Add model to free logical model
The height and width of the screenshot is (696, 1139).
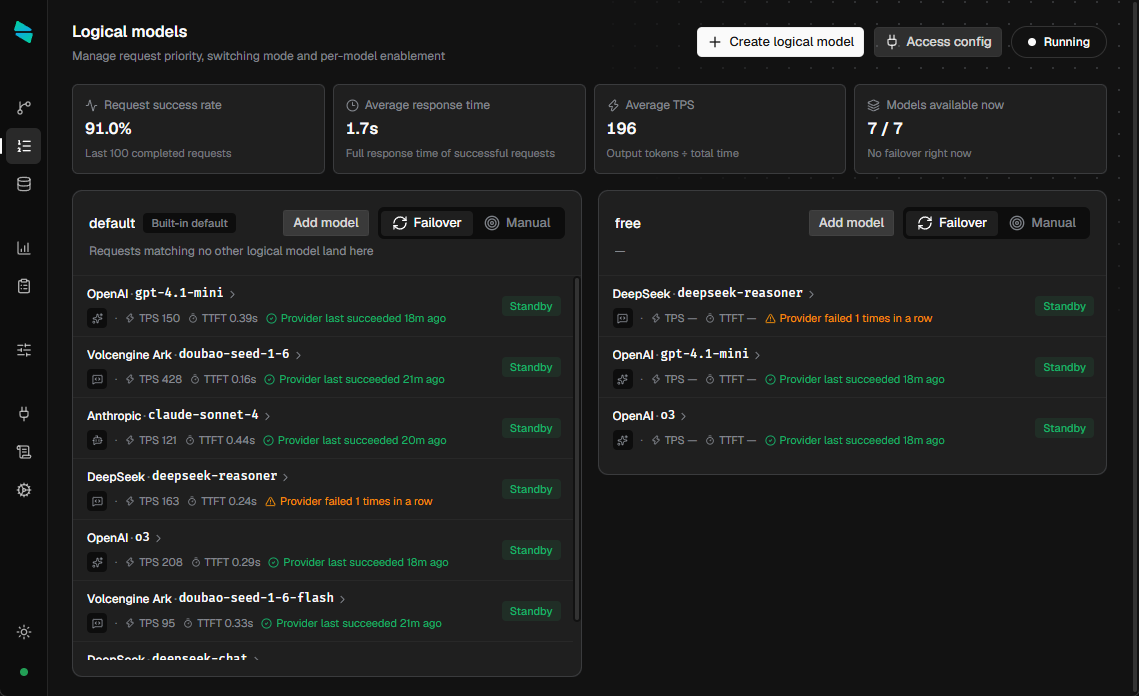pyautogui.click(x=851, y=223)
